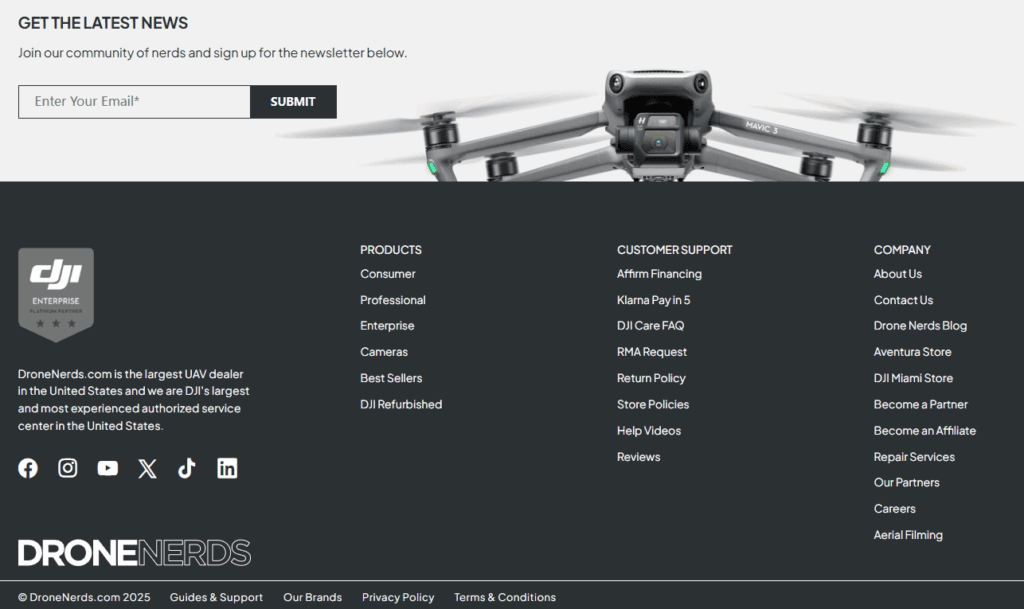
Task: Open the X (Twitter) icon
Action: (x=147, y=468)
